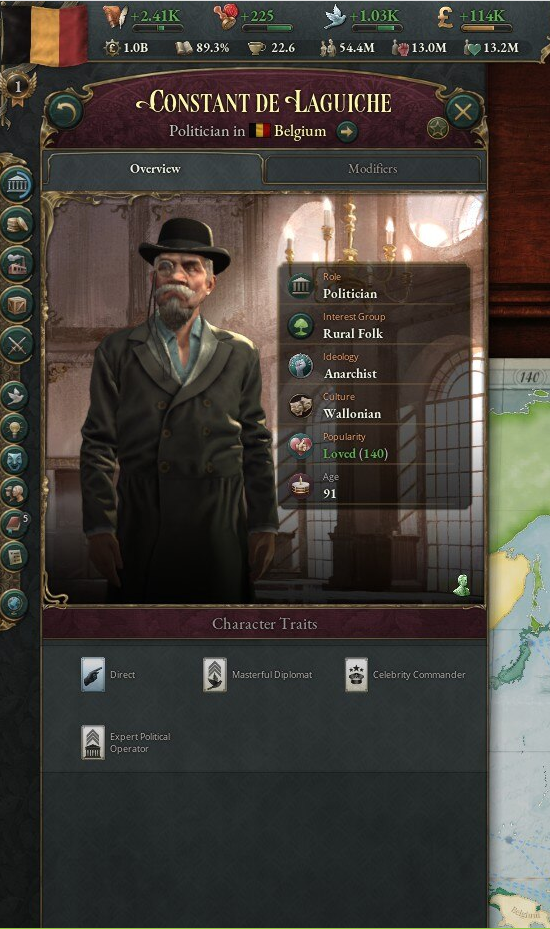Screen dimensions: 550x929
Task: Open the Budget coins sidebar icon
Action: click(x=17, y=224)
